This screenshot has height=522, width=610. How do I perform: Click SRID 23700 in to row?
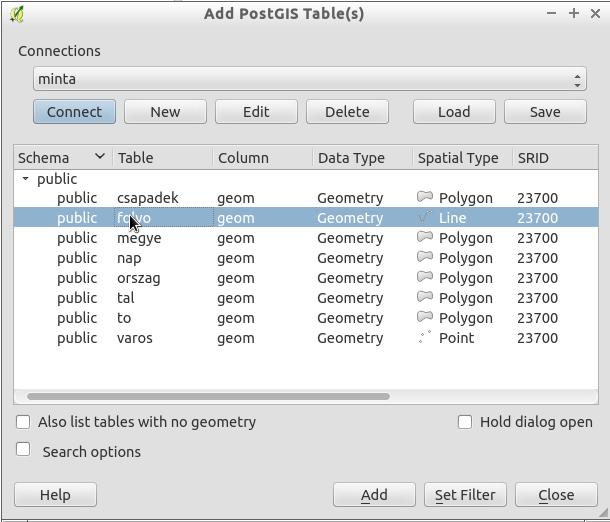click(x=538, y=318)
